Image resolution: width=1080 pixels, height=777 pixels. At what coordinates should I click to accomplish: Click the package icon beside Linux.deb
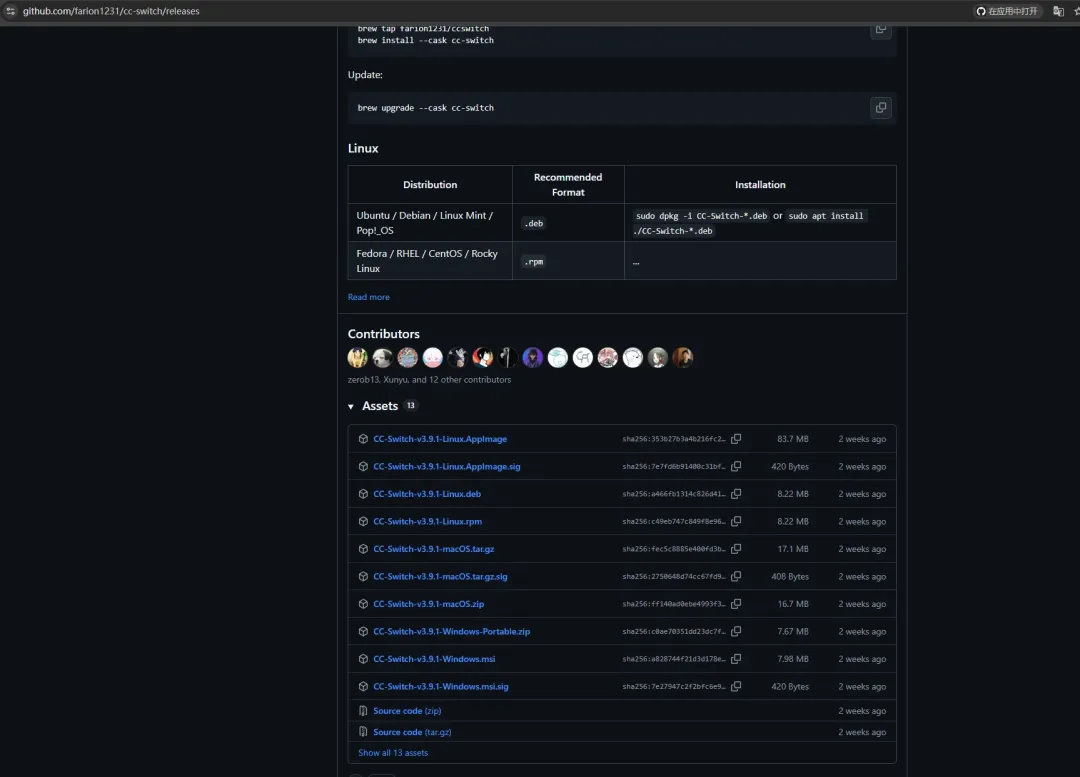(363, 494)
